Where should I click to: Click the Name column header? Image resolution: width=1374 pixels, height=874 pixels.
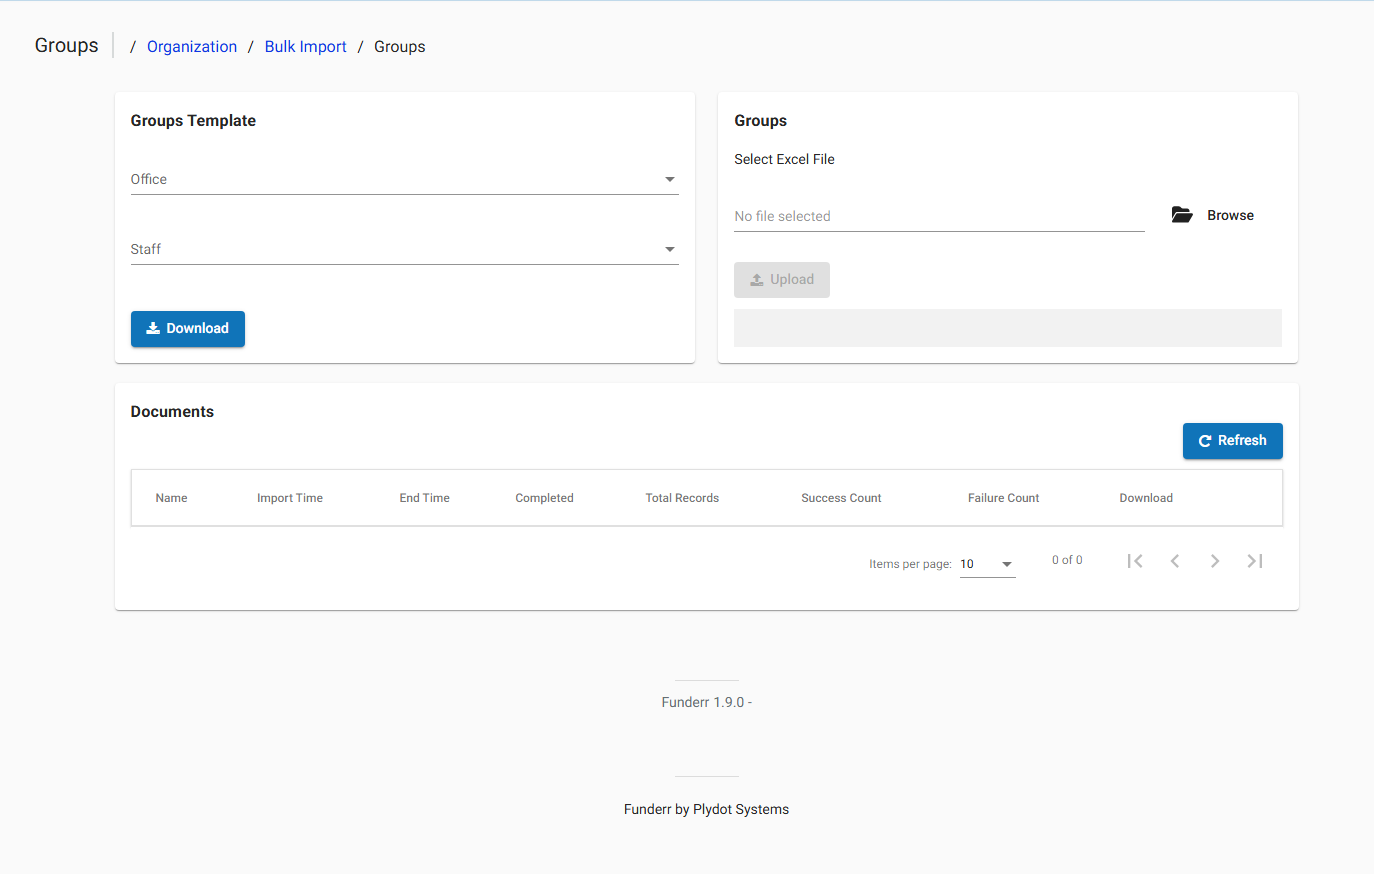pyautogui.click(x=171, y=497)
